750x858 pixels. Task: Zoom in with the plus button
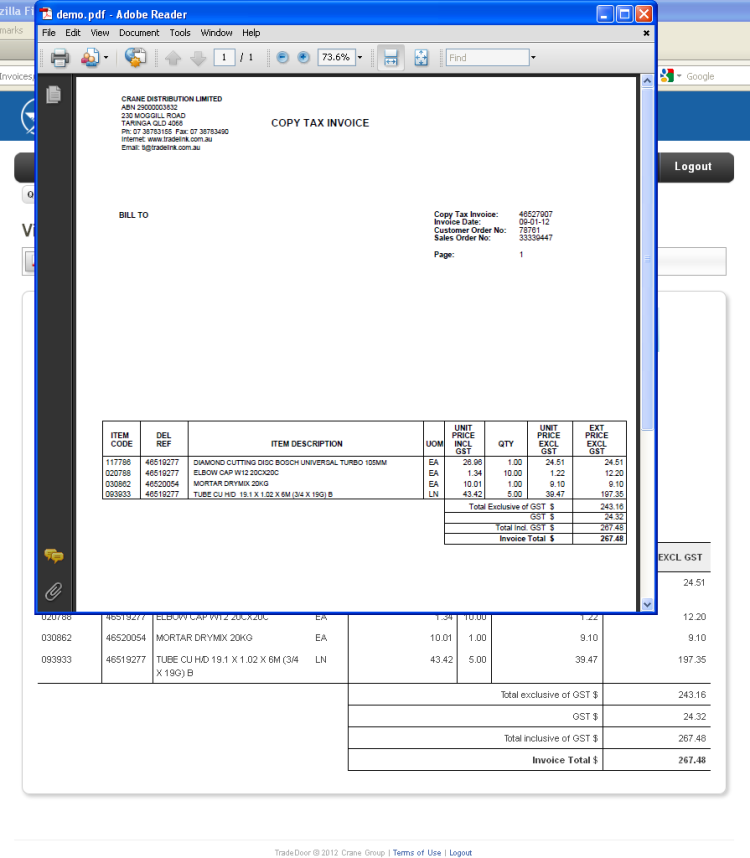click(x=304, y=57)
